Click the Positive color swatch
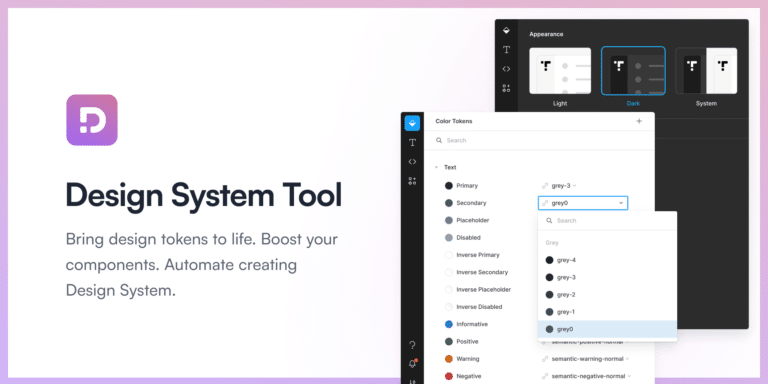The width and height of the screenshot is (768, 384). 449,341
